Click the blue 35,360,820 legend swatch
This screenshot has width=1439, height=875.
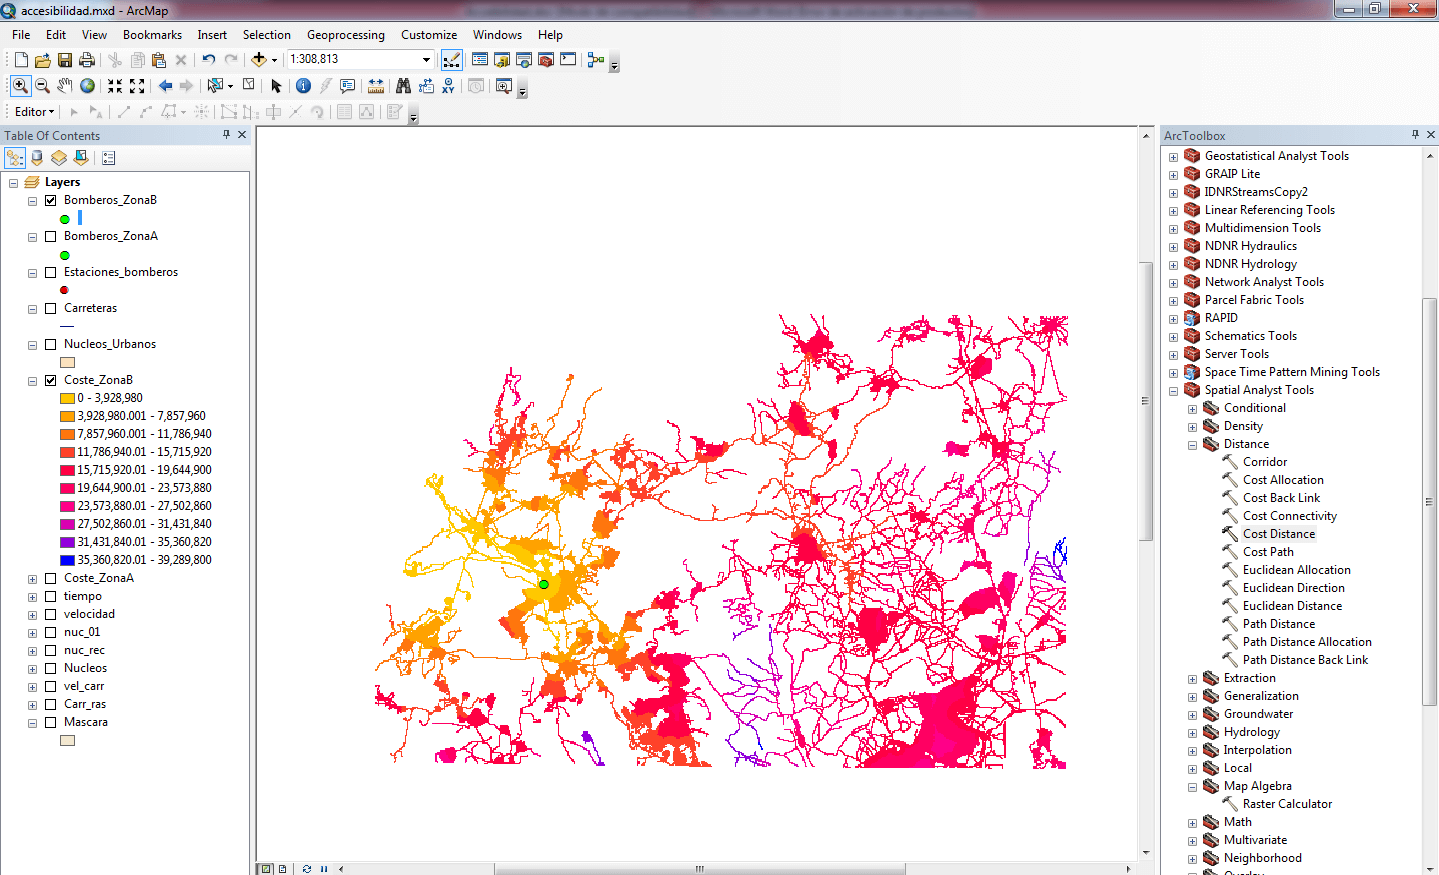pos(67,560)
